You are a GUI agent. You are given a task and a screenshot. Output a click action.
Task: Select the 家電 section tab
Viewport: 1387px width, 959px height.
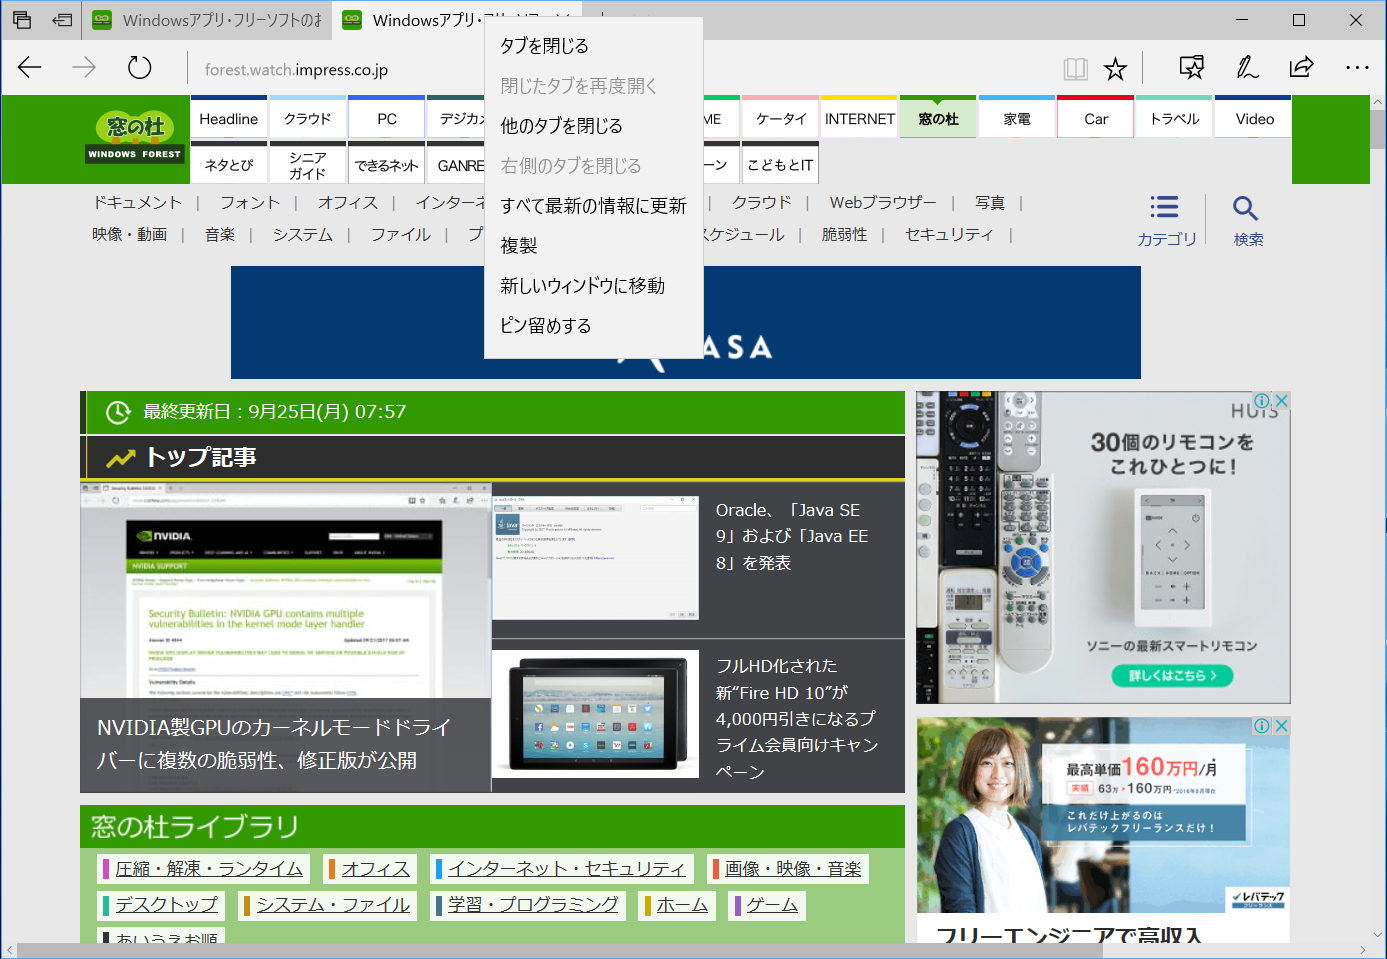coord(1016,117)
